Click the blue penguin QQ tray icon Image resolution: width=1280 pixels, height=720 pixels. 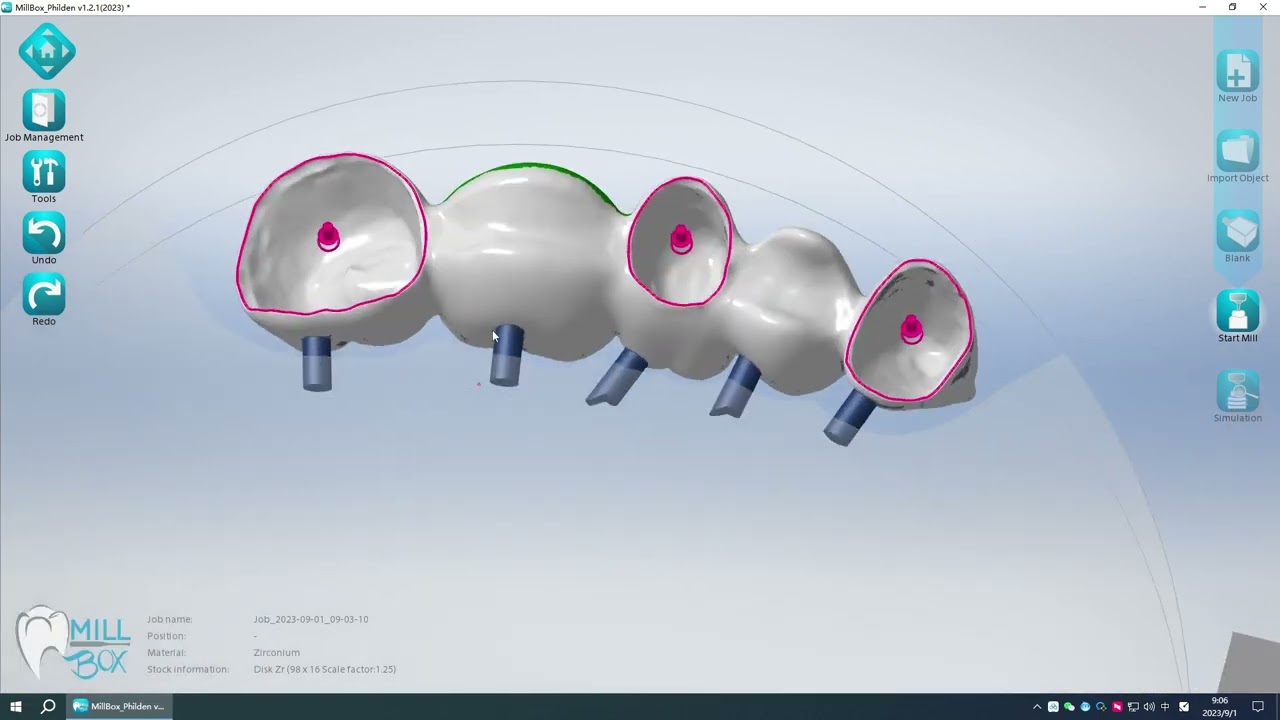click(x=1085, y=707)
